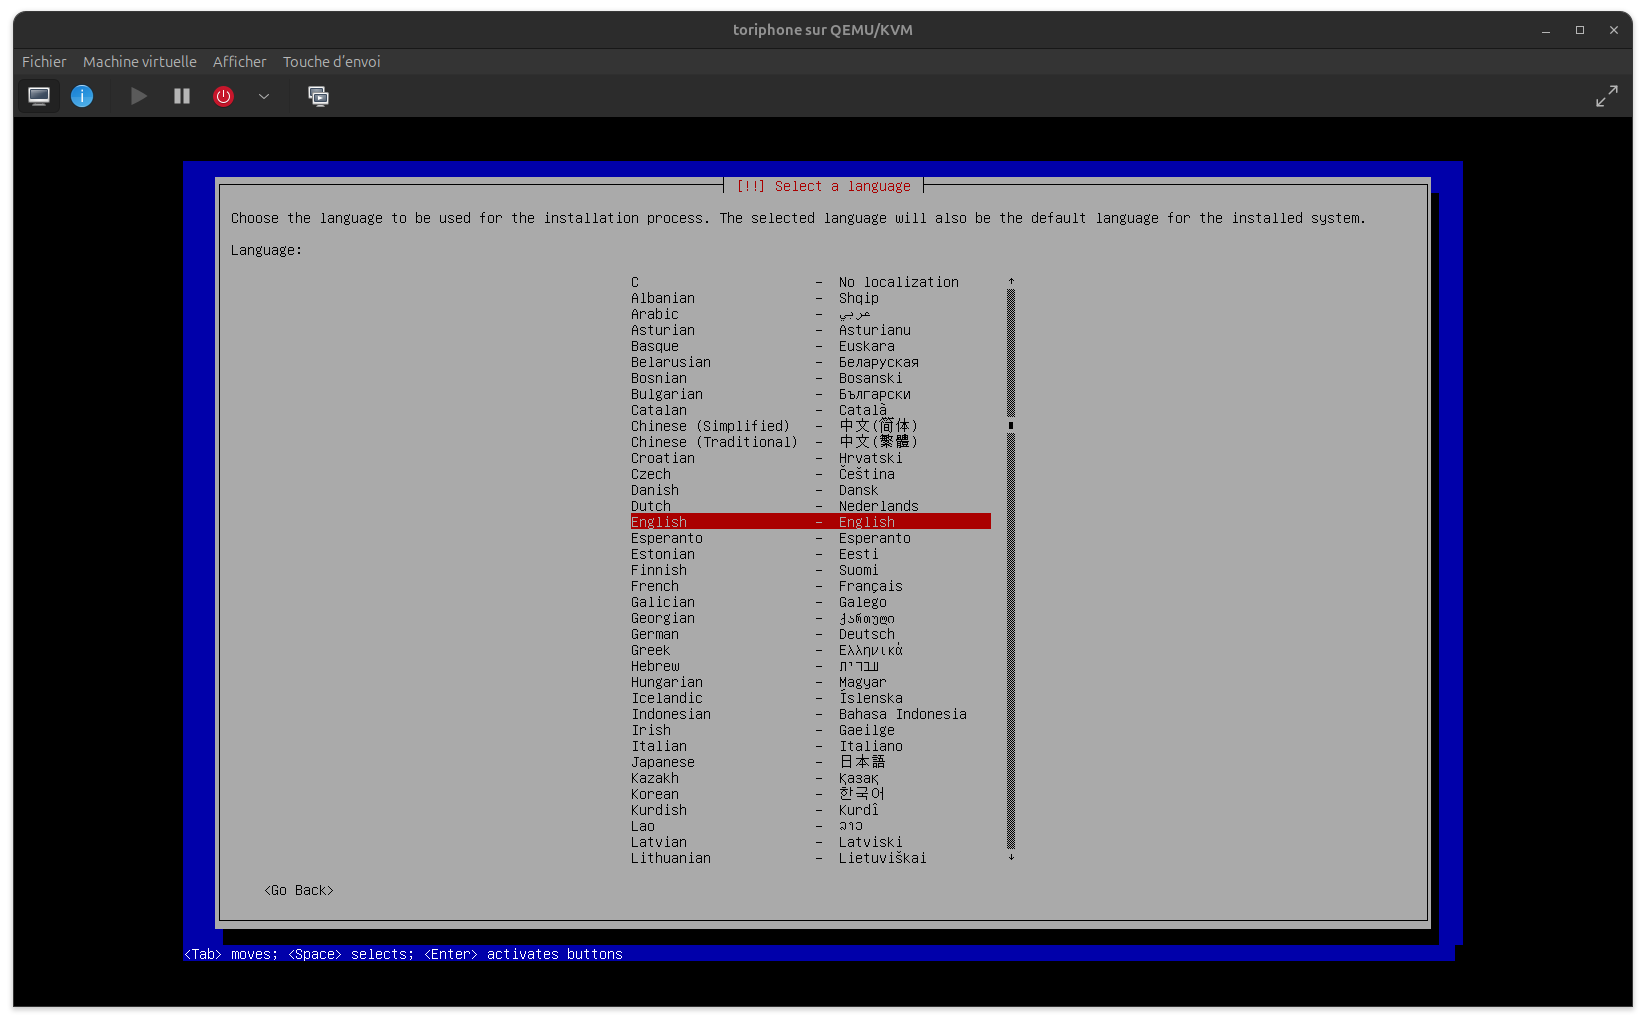Open the snapshots manager icon
The width and height of the screenshot is (1646, 1023).
tap(318, 96)
